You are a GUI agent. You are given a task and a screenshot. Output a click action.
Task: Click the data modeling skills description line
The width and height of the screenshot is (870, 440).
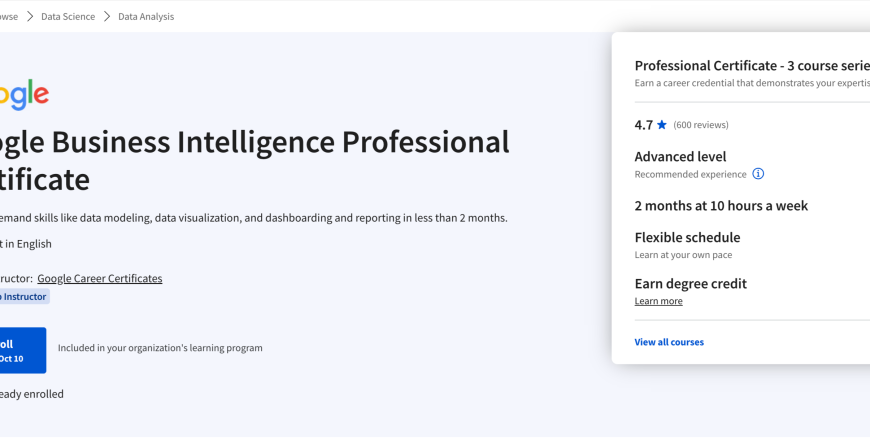254,218
